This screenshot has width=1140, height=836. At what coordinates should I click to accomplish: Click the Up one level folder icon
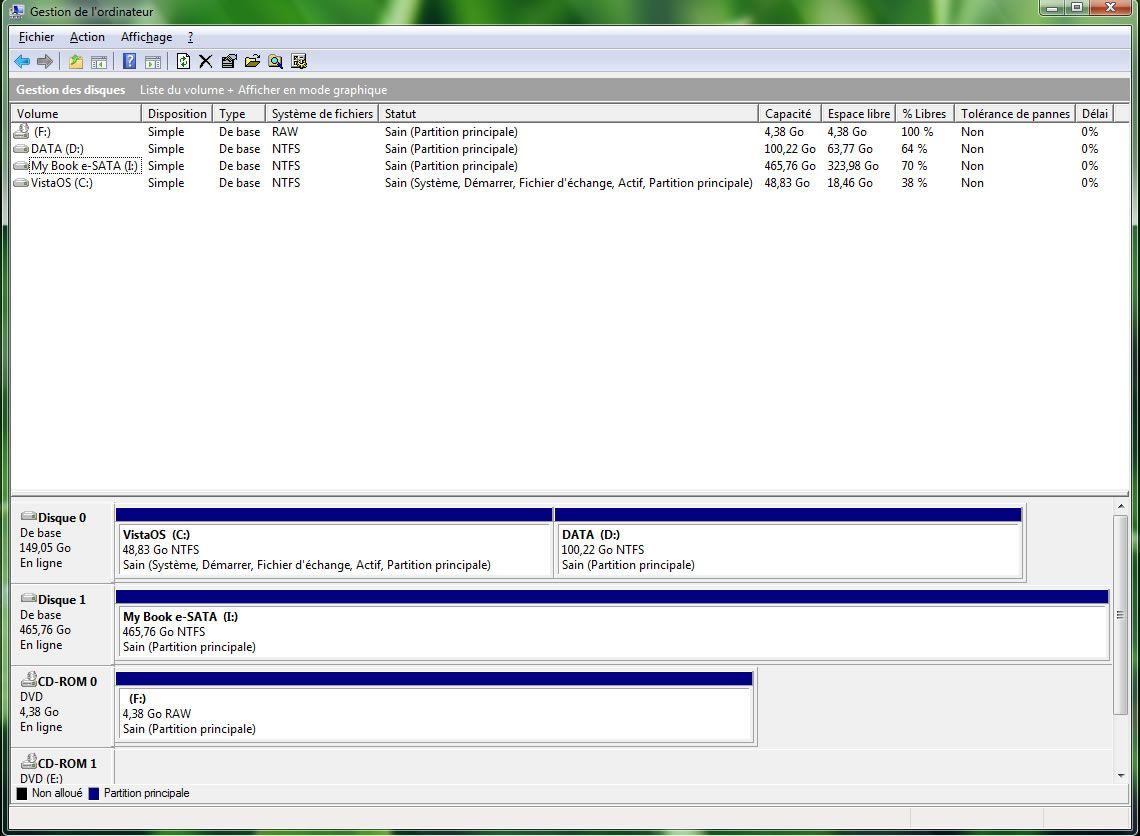point(76,62)
